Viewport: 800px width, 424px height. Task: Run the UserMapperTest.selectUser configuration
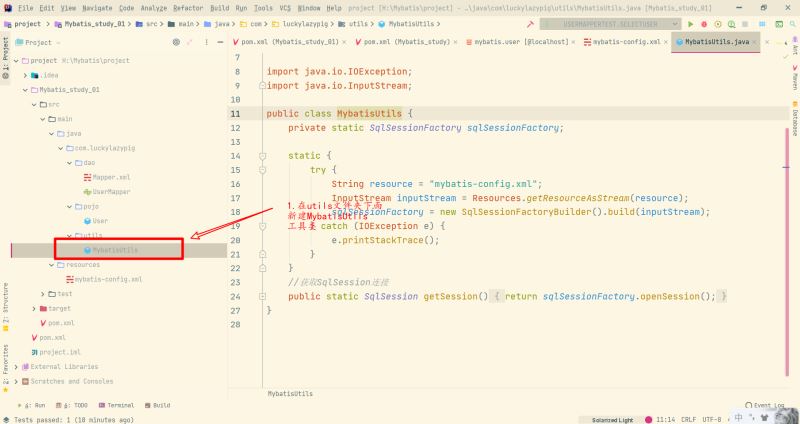pyautogui.click(x=691, y=24)
